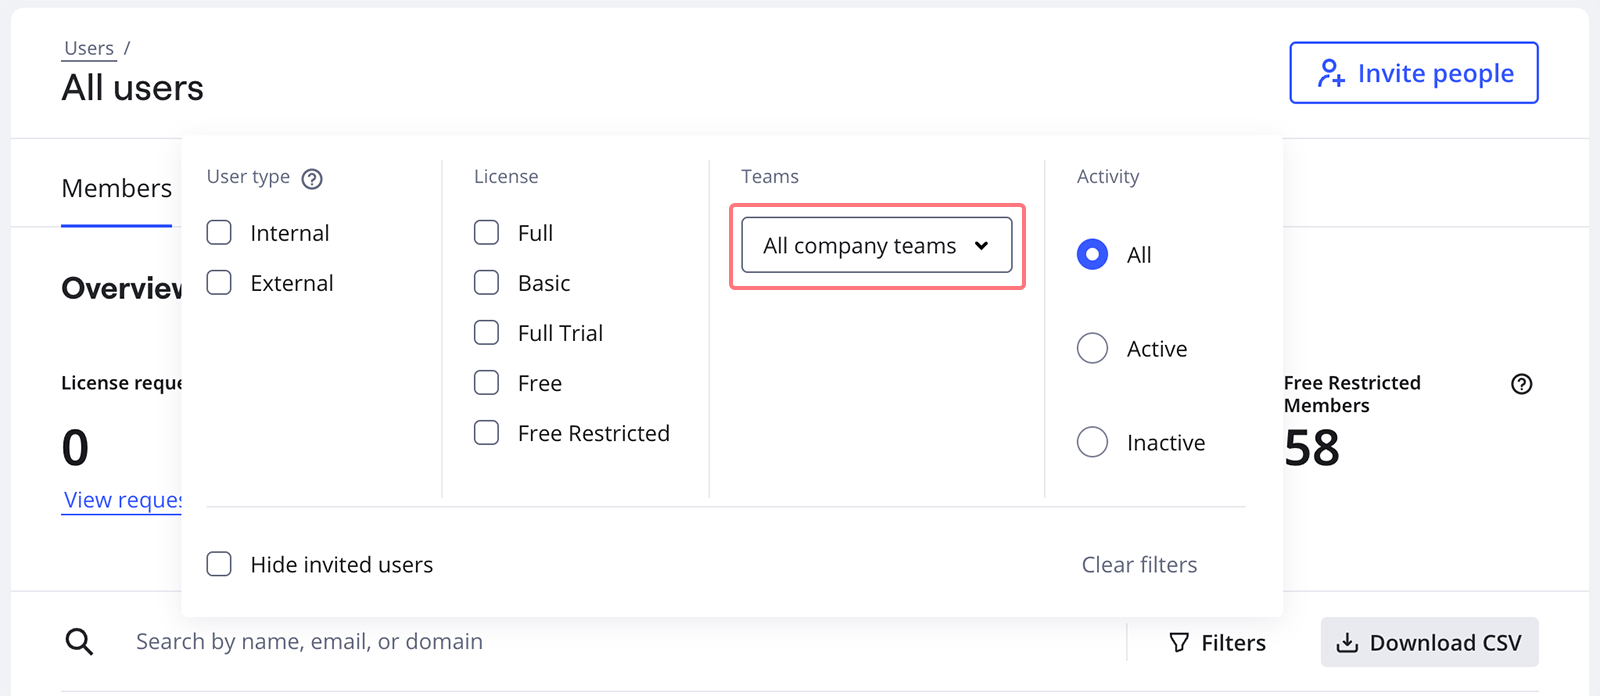Expand the All company teams dropdown
1600x696 pixels.
tap(876, 246)
